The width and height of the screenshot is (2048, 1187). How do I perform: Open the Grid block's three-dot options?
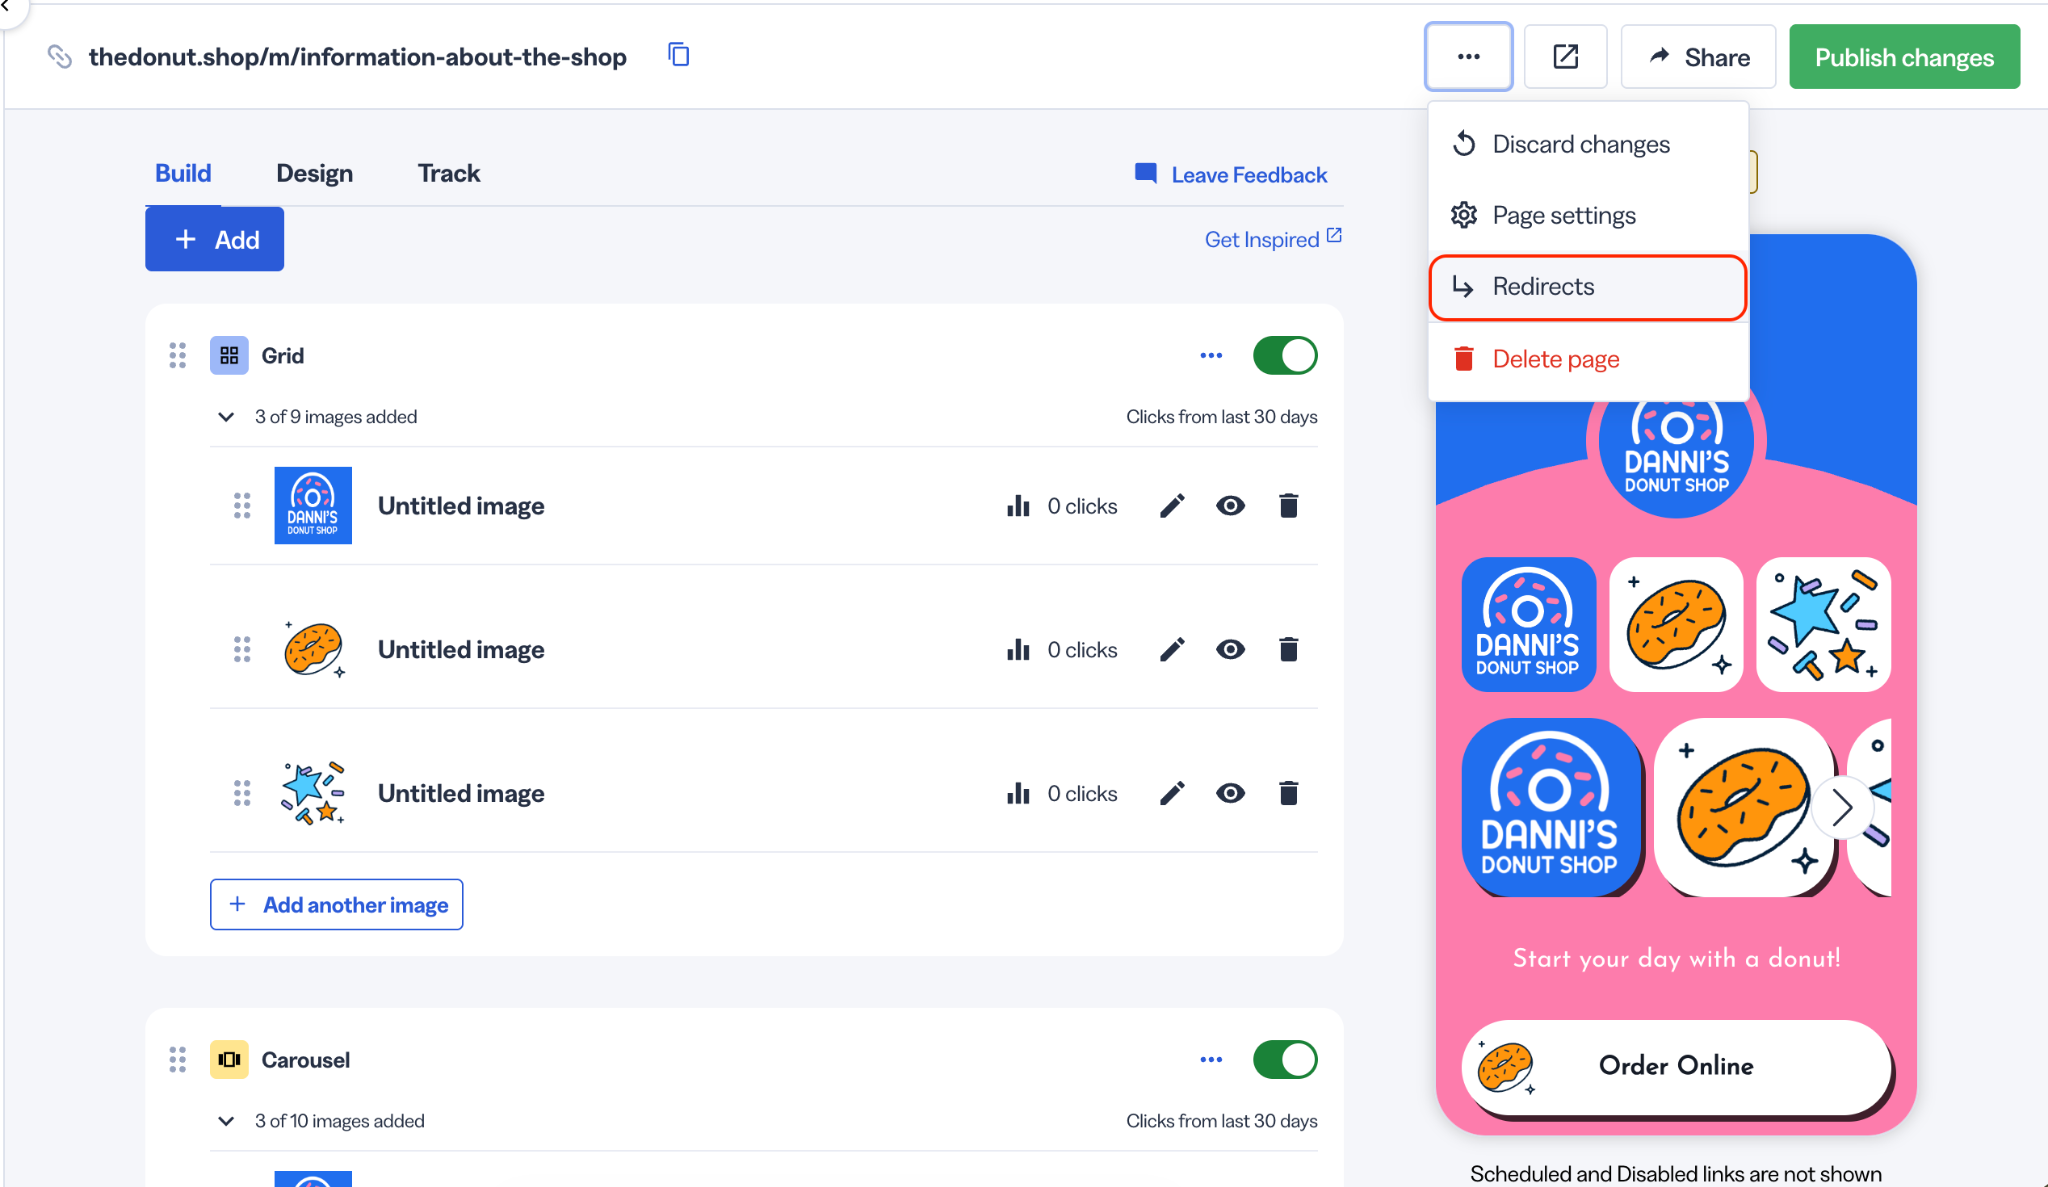pyautogui.click(x=1211, y=356)
